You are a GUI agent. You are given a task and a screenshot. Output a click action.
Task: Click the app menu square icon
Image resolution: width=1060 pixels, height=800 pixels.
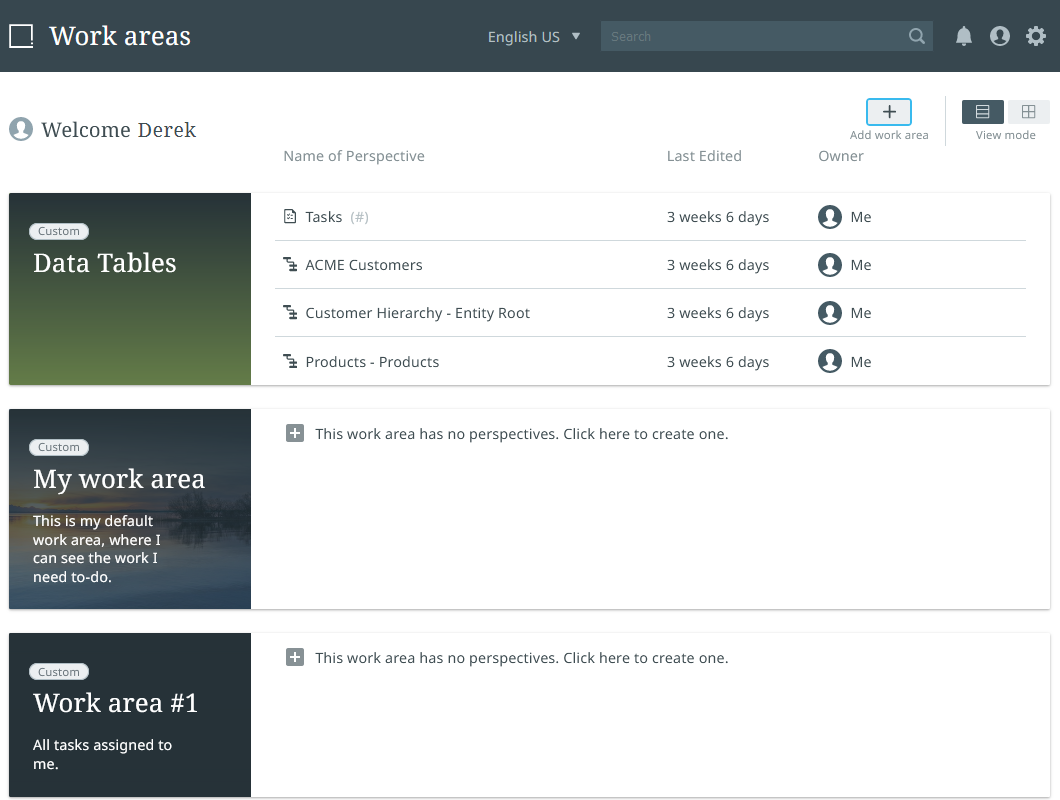[21, 37]
